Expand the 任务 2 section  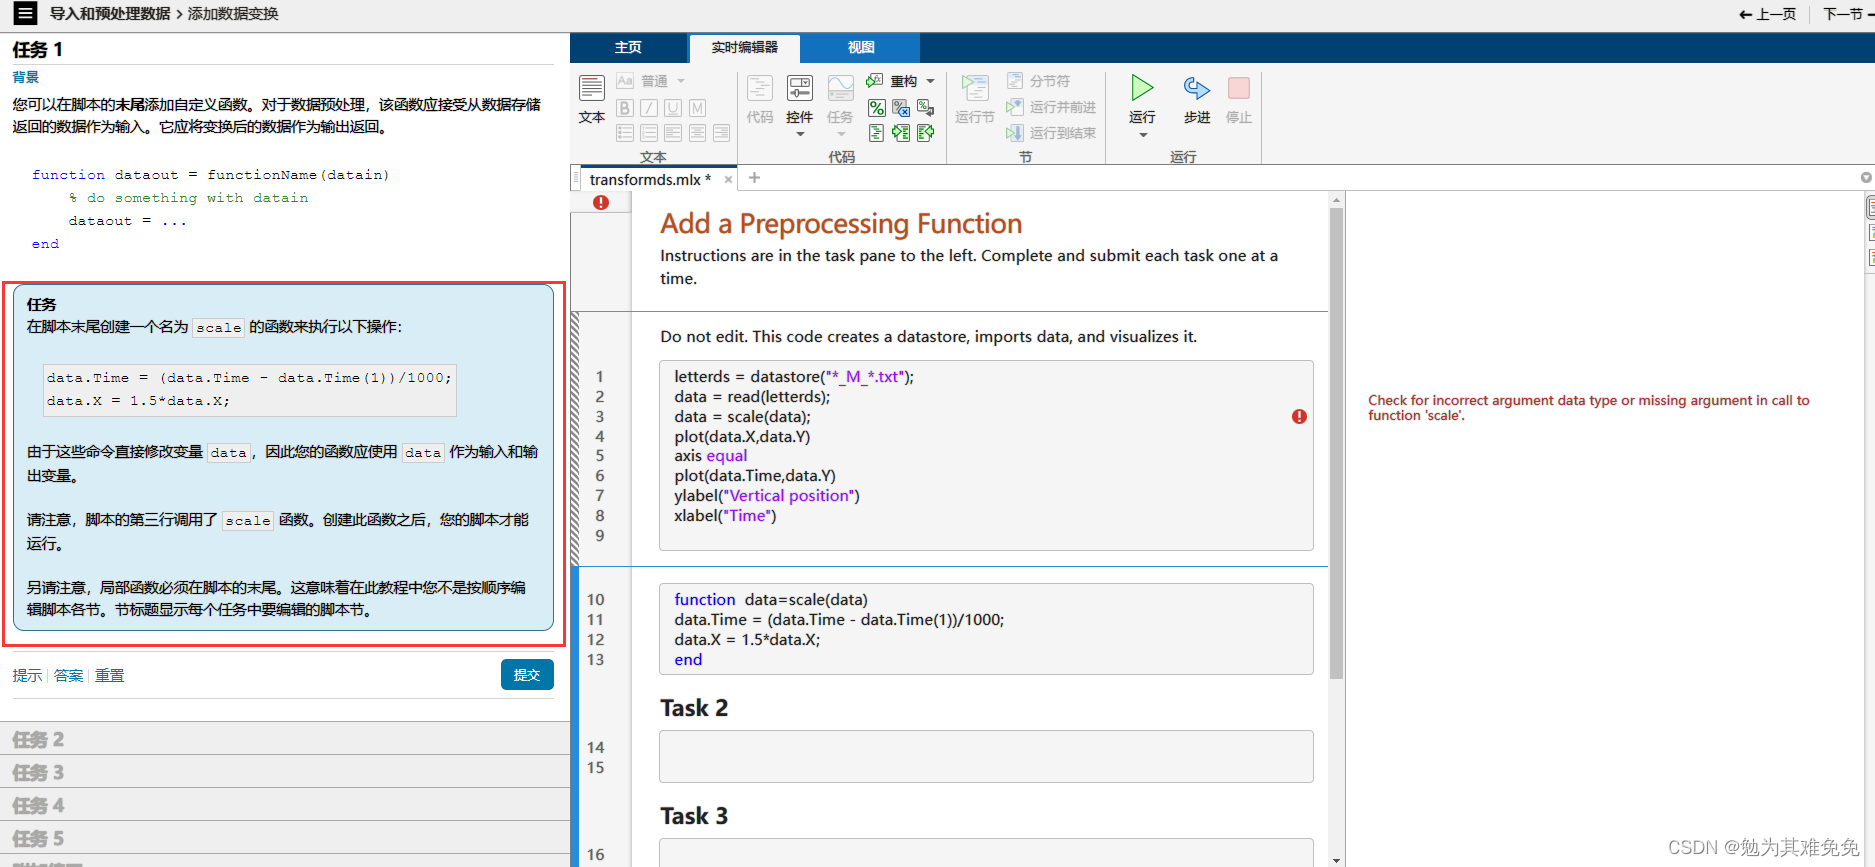(285, 738)
